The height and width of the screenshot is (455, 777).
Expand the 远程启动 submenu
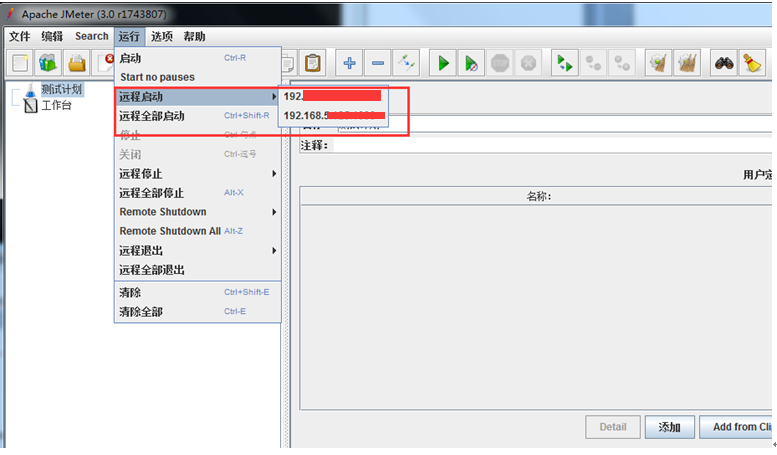(198, 97)
